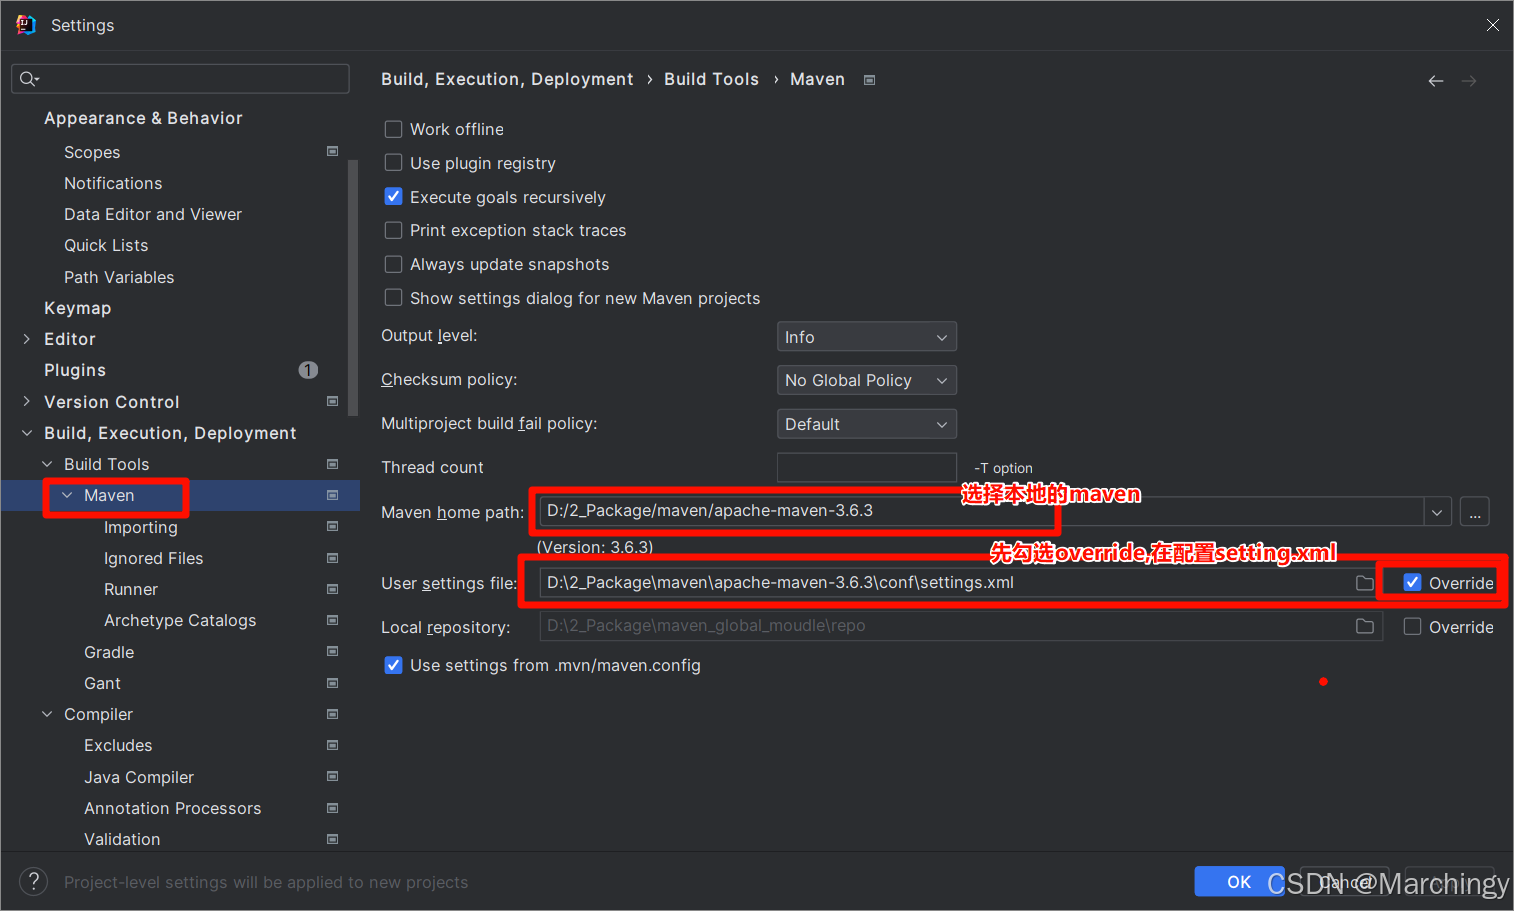1514x911 pixels.
Task: Click the IntelliJ logo in the title bar
Action: [26, 25]
